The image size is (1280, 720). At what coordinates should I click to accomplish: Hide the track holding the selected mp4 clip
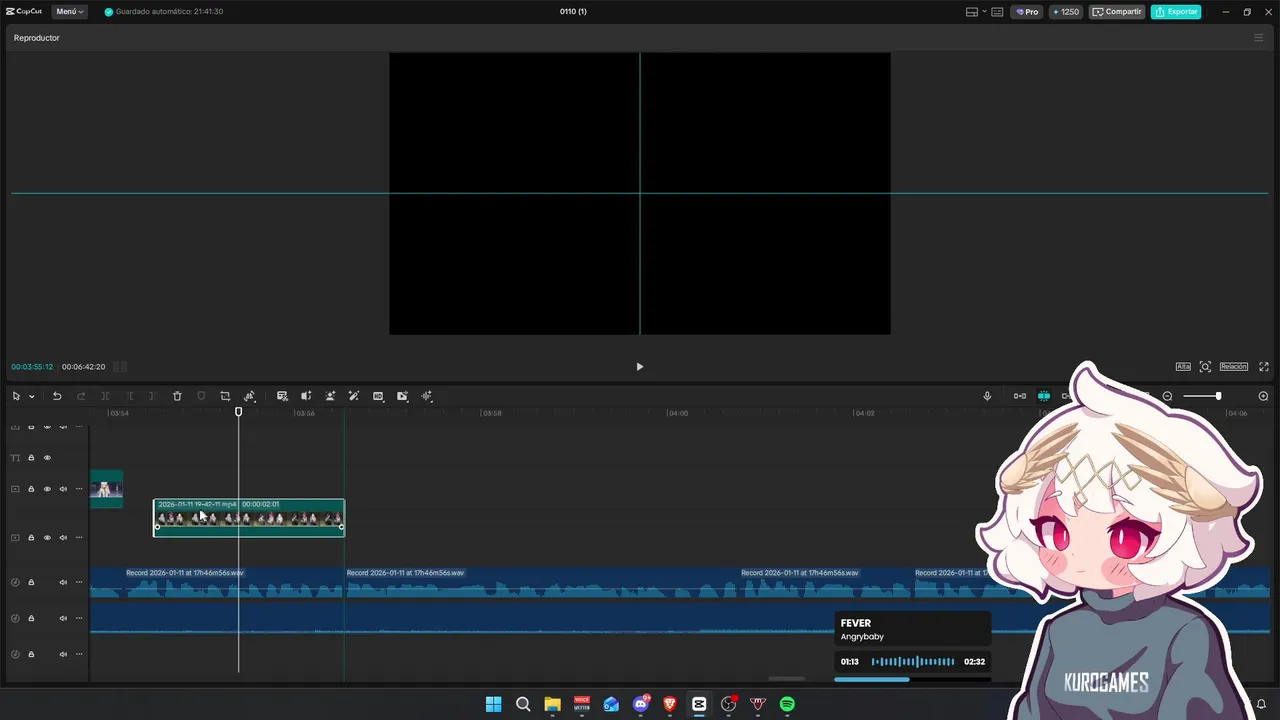pyautogui.click(x=47, y=538)
